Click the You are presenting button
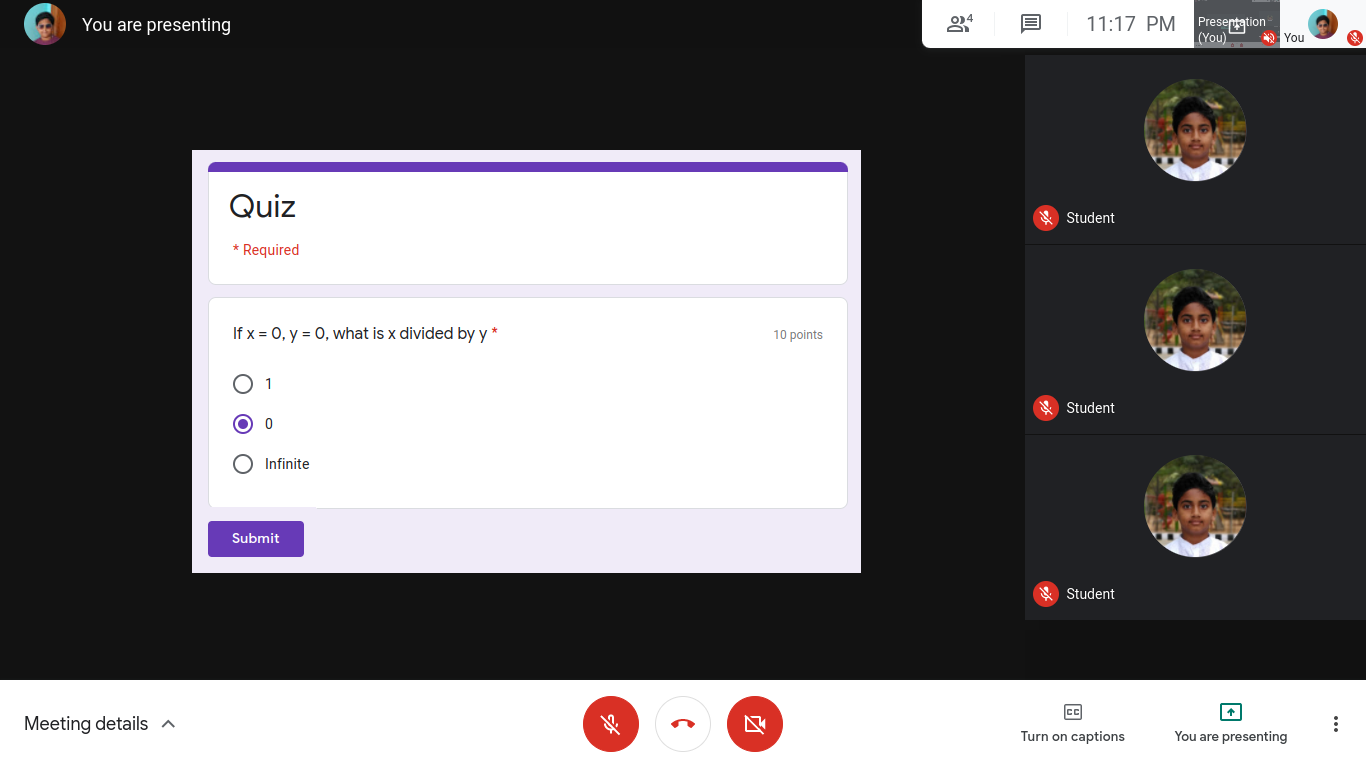1366x768 pixels. click(x=1230, y=723)
